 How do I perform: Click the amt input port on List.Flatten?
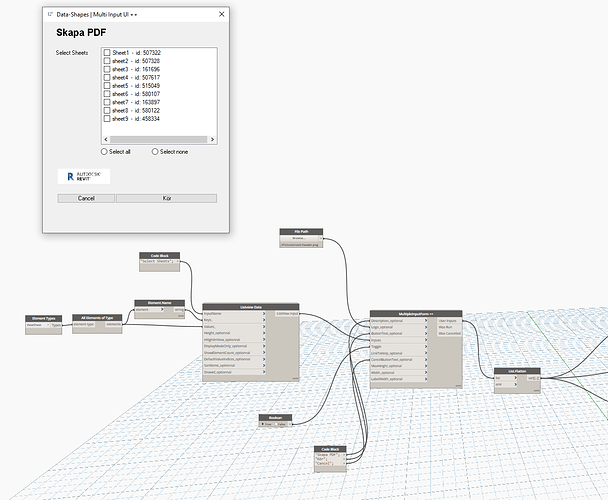click(506, 384)
